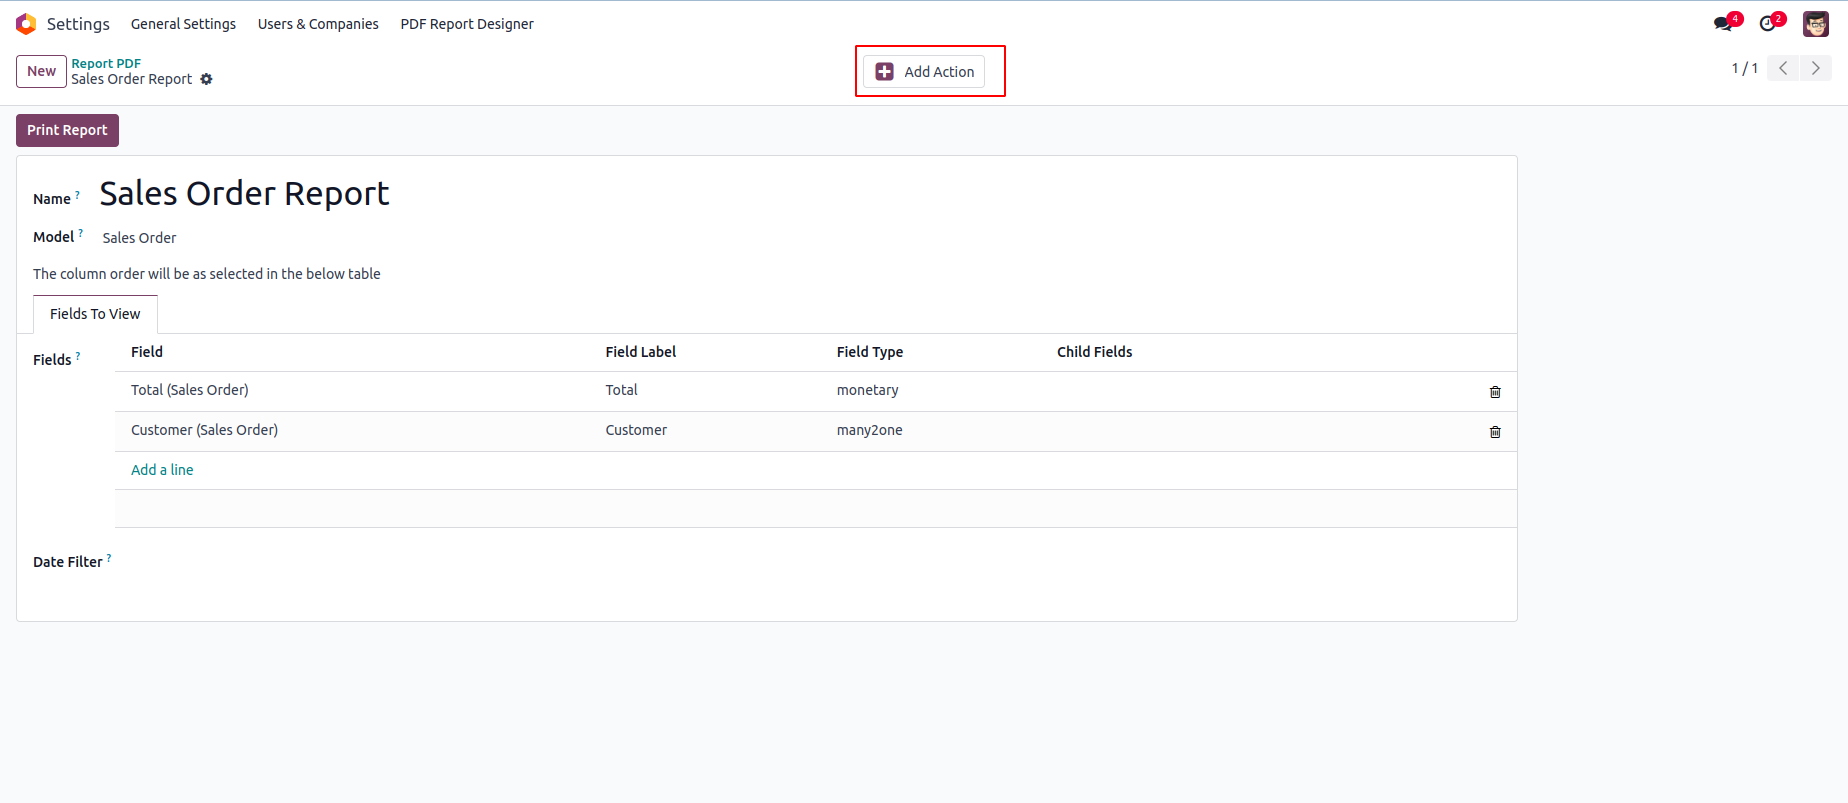
Task: Open the conversations chat bubble icon
Action: click(x=1724, y=23)
